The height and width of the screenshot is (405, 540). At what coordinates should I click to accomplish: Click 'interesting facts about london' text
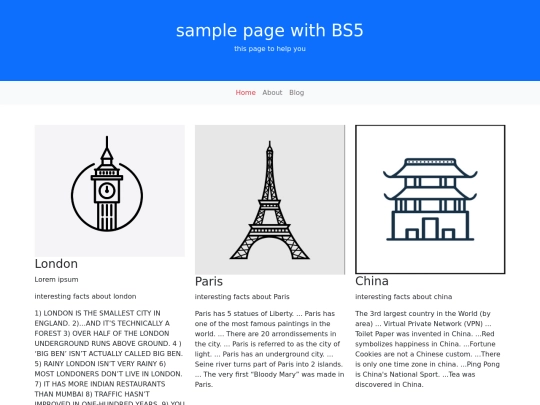point(85,296)
